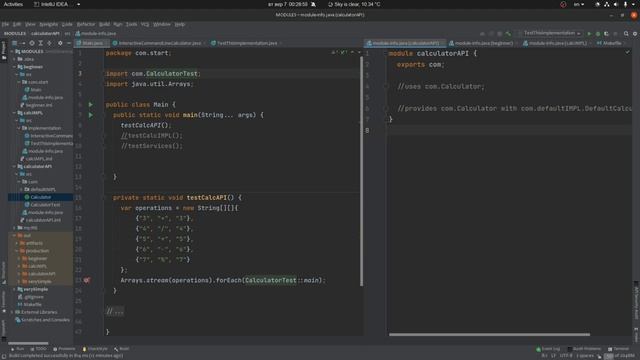Toggle tool window quick access icon bottom-left
The image size is (640, 360).
4,356
